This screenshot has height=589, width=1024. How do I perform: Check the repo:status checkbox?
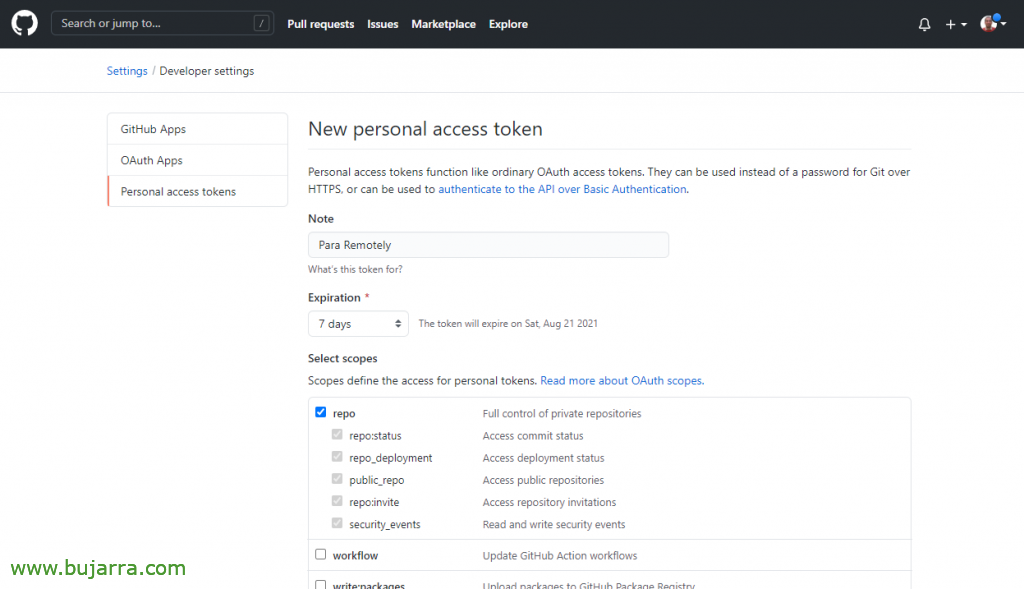tap(337, 434)
